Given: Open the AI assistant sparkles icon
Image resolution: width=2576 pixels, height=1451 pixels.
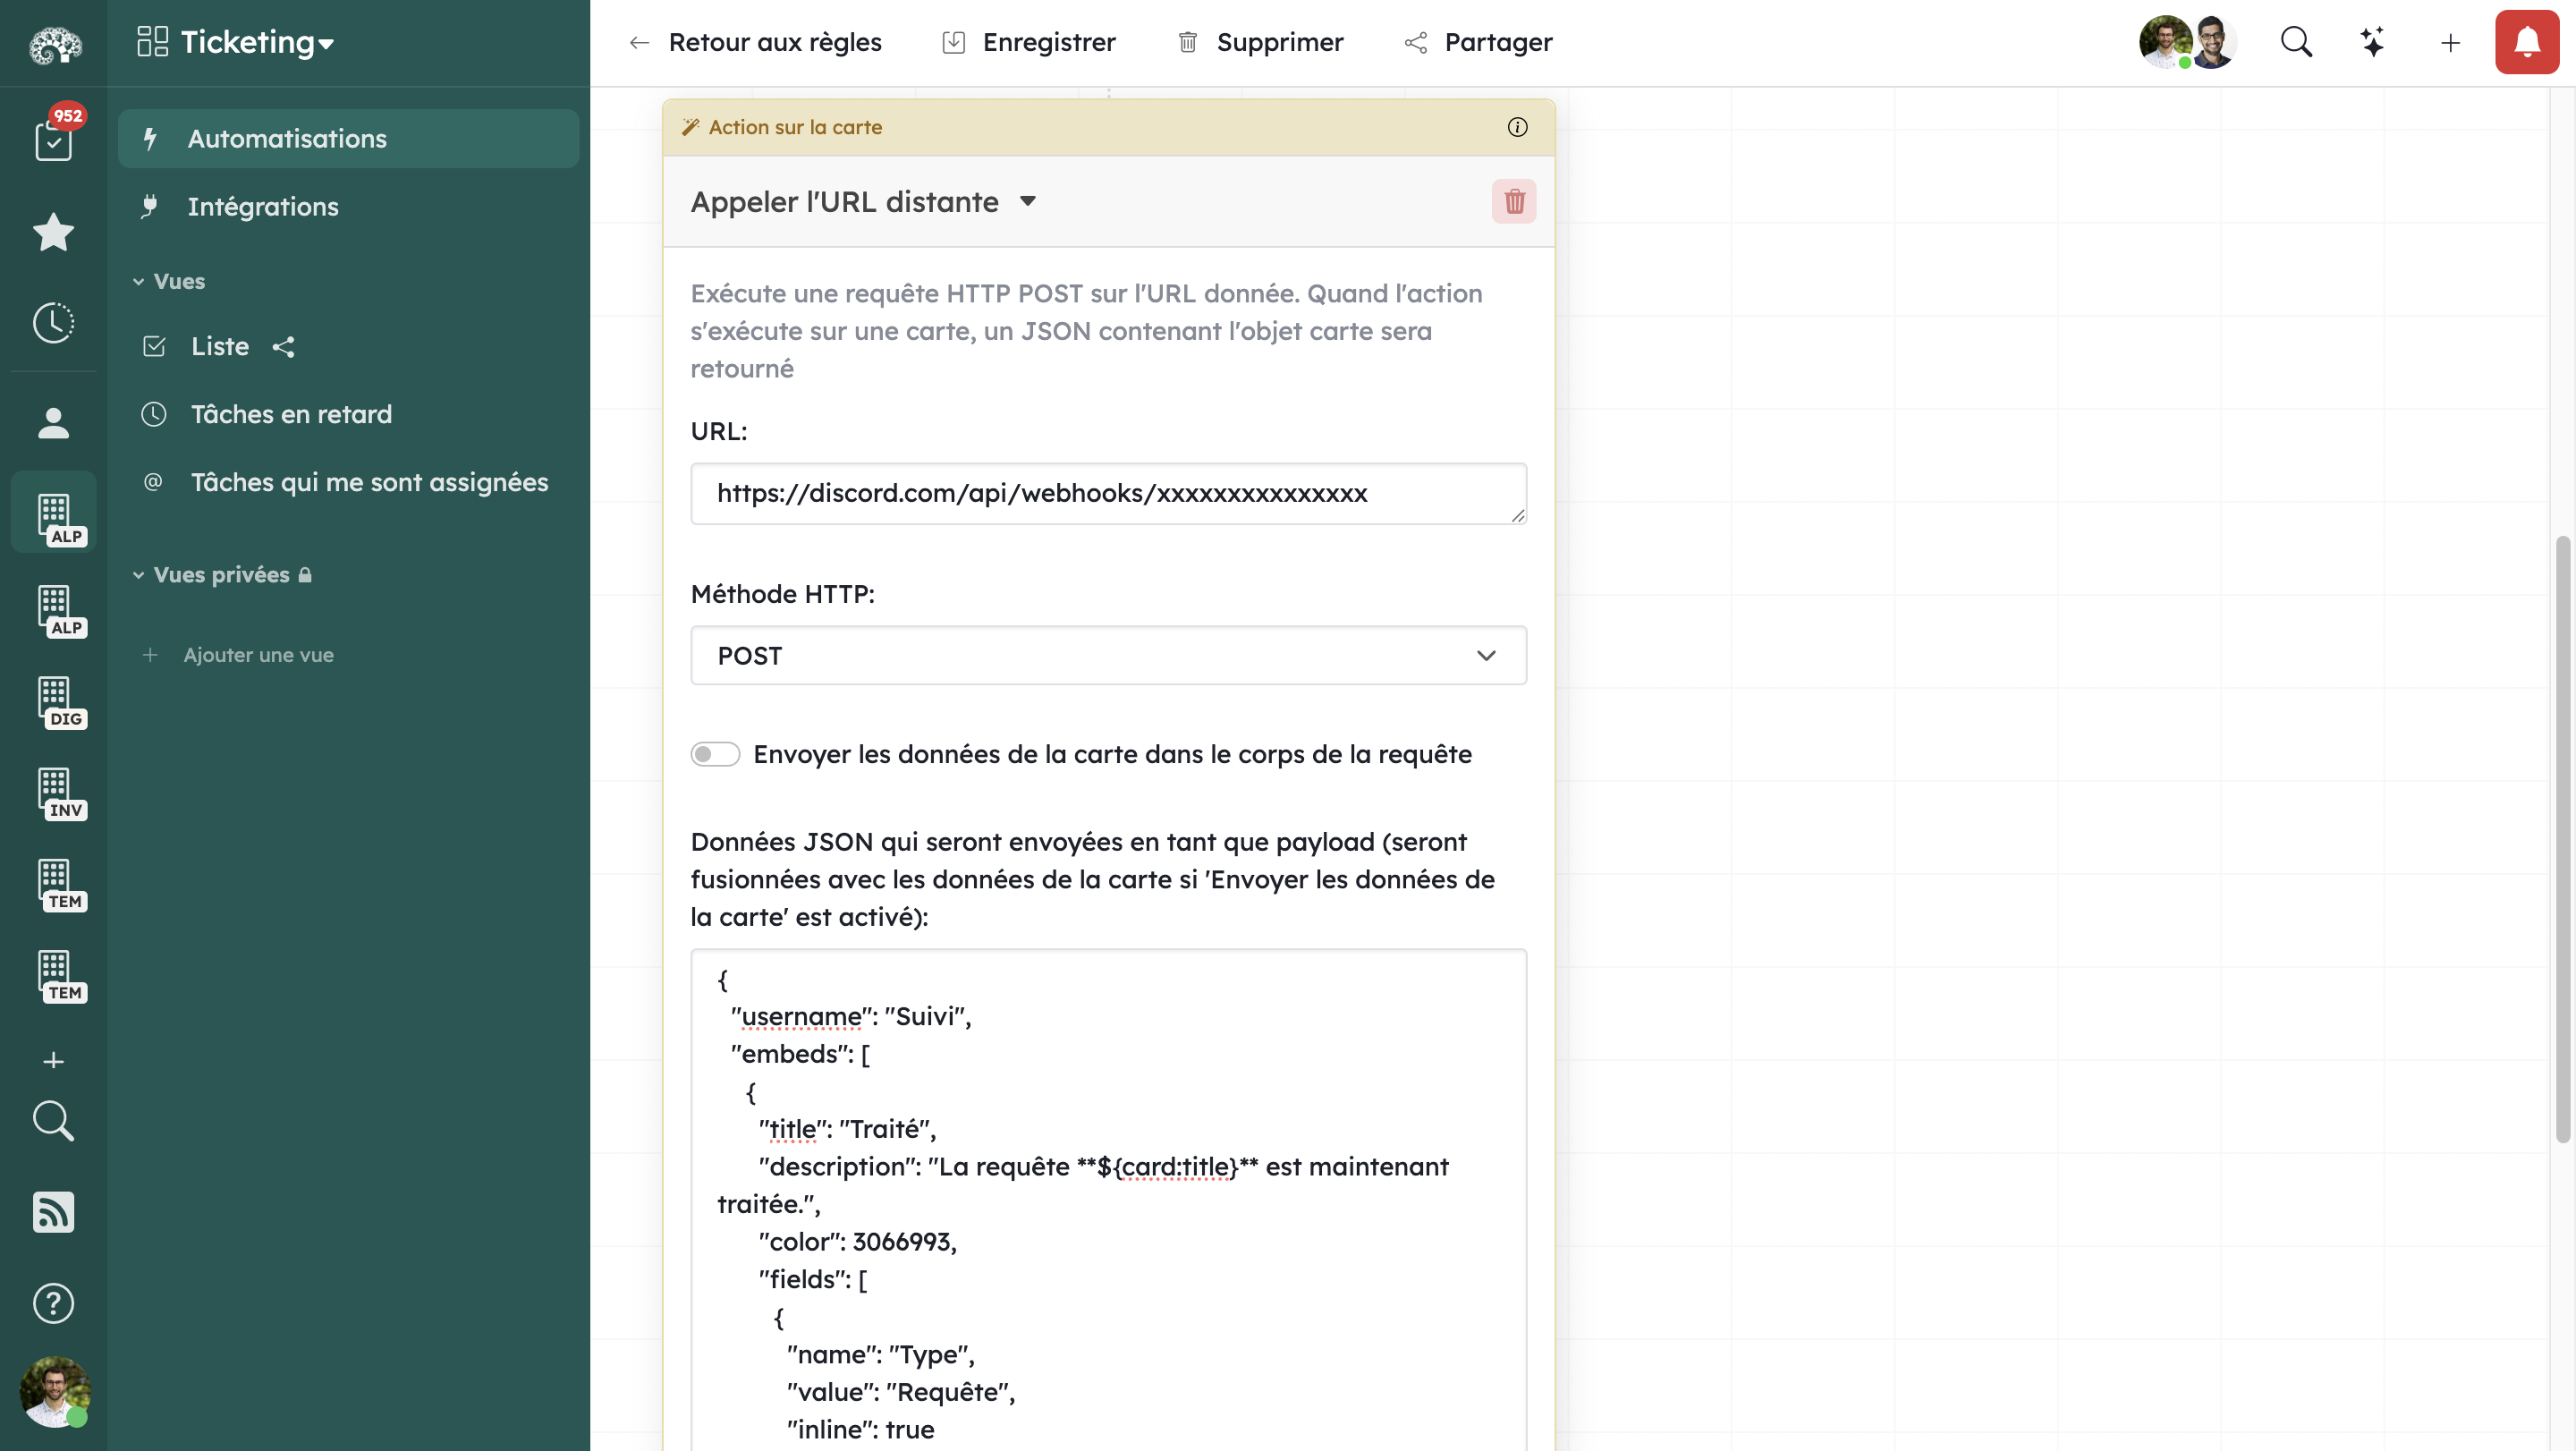Looking at the screenshot, I should [2373, 42].
